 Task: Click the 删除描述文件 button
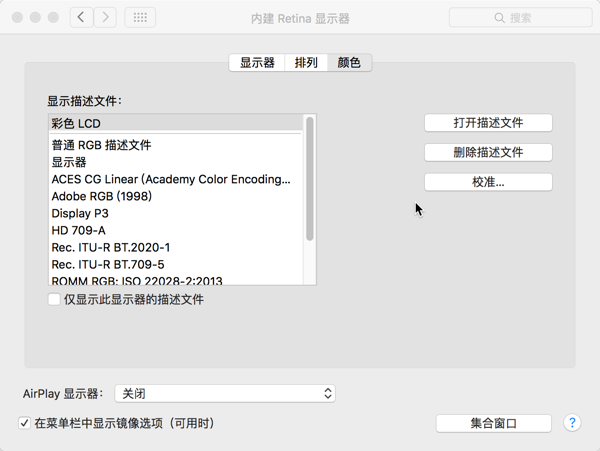pyautogui.click(x=488, y=153)
